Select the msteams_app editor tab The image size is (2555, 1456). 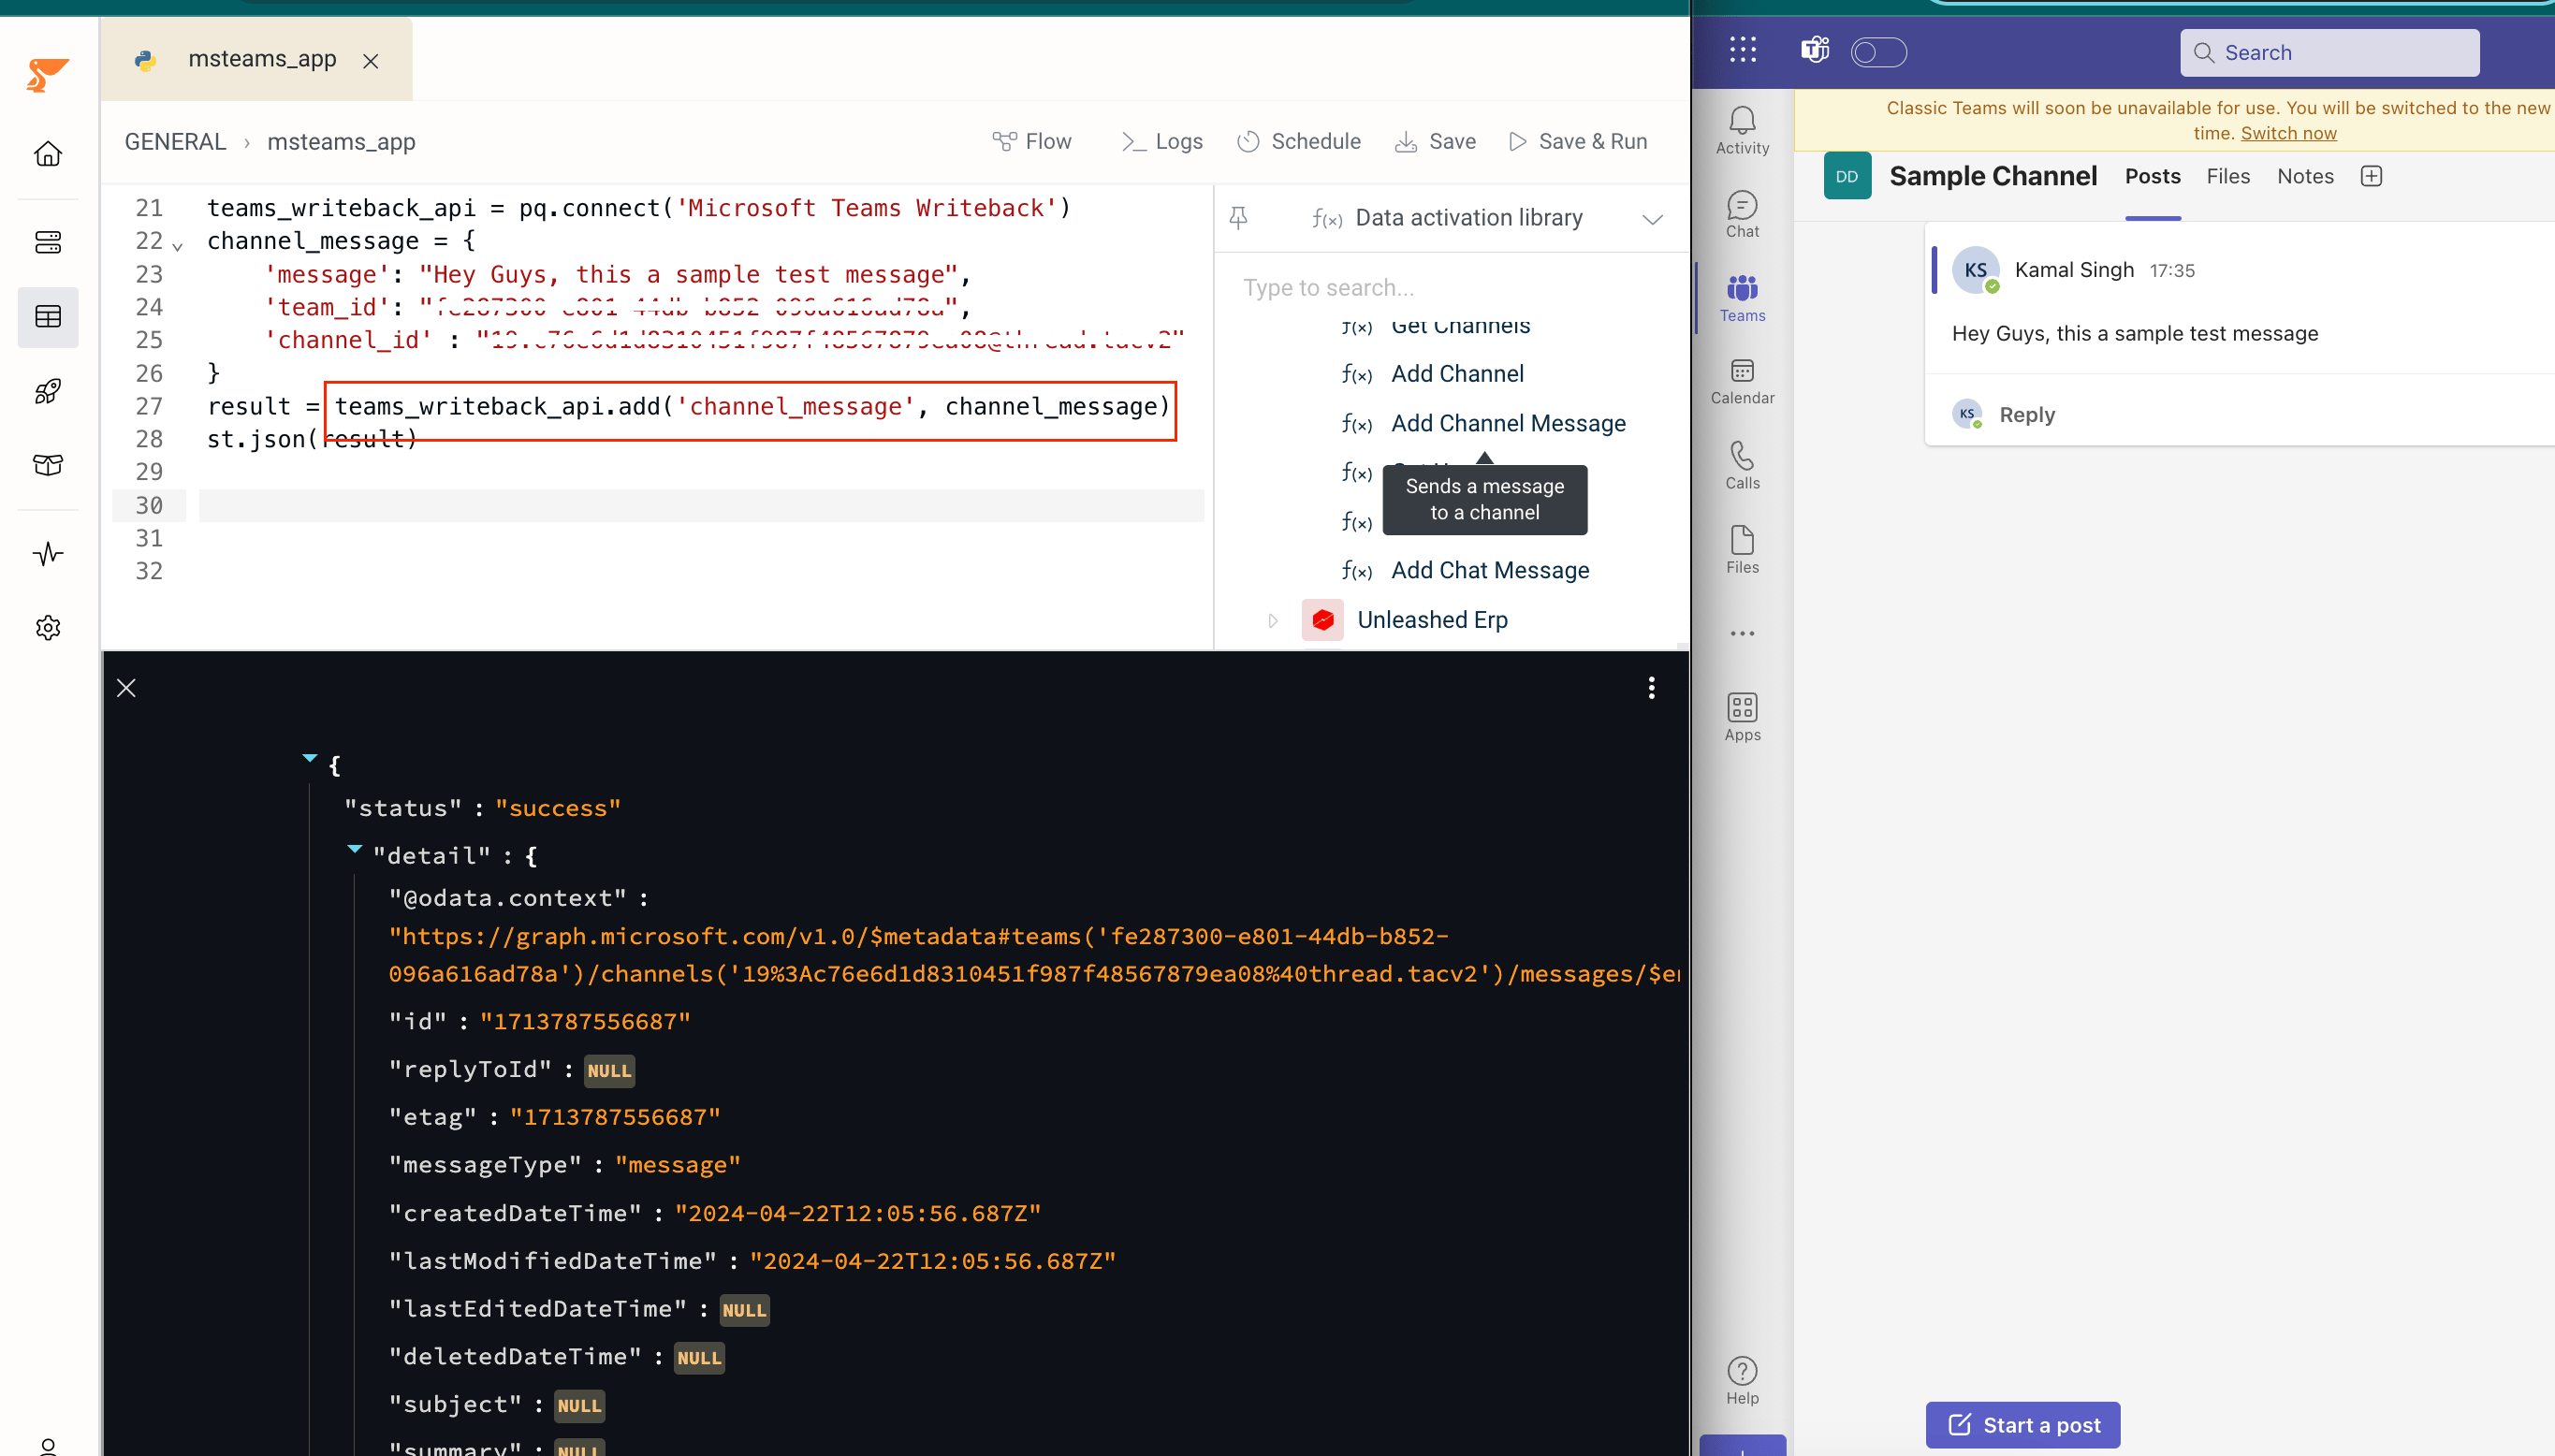tap(257, 60)
